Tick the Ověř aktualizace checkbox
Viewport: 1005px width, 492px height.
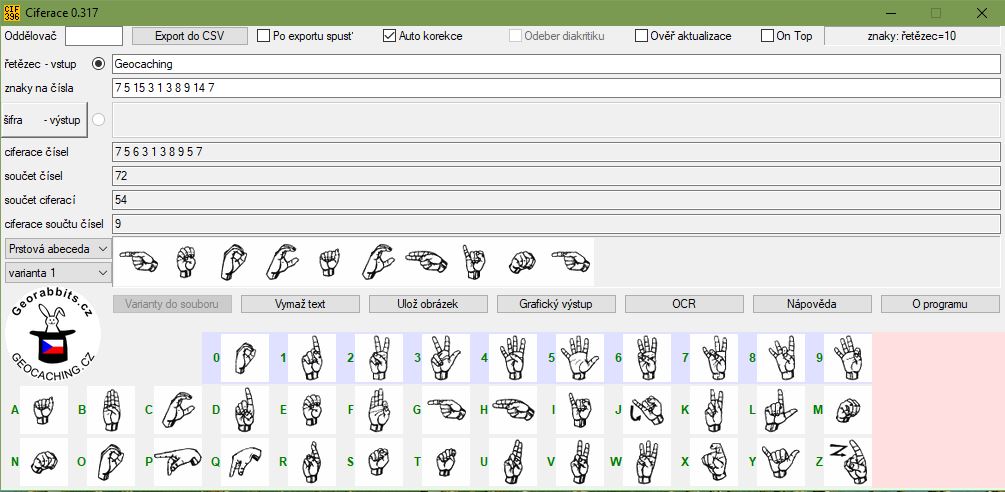coord(642,36)
